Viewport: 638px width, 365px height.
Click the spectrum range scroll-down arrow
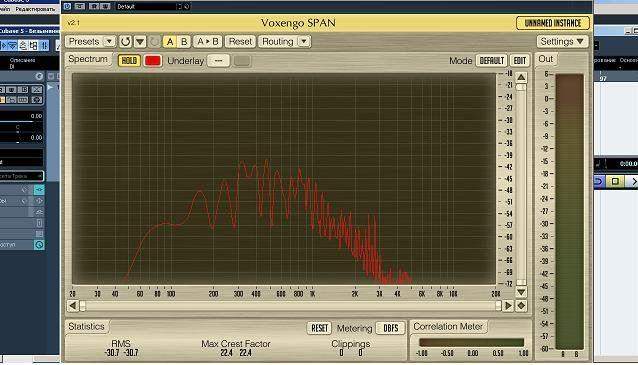tap(521, 292)
